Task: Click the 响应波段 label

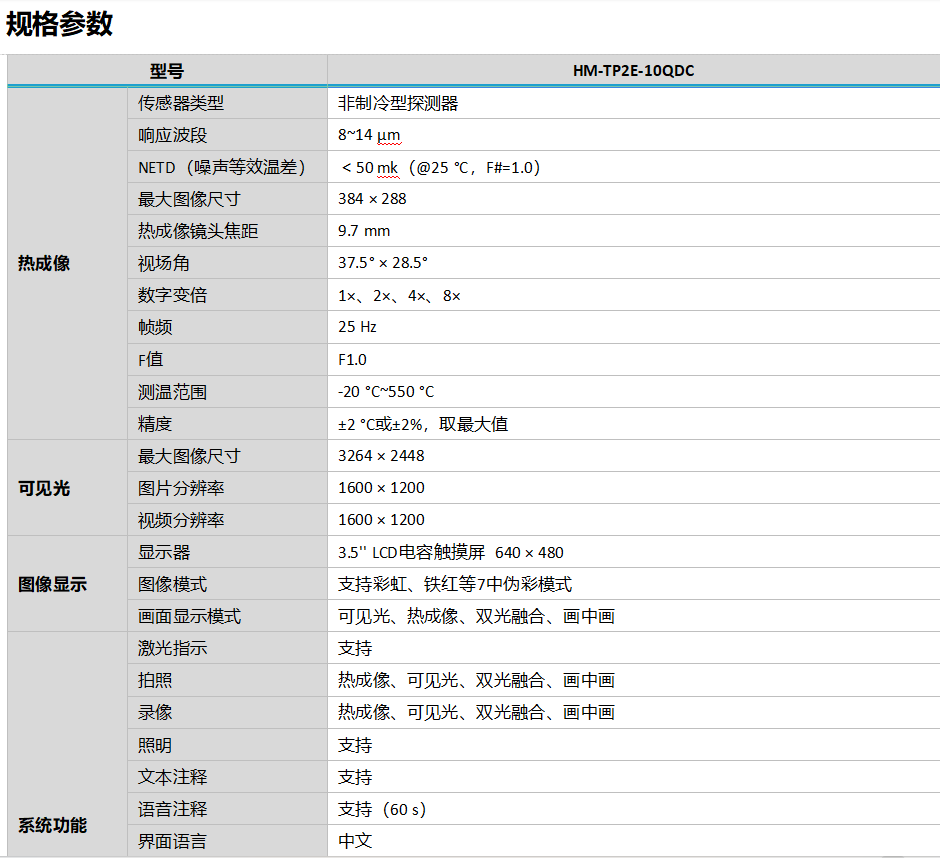Action: (x=173, y=135)
